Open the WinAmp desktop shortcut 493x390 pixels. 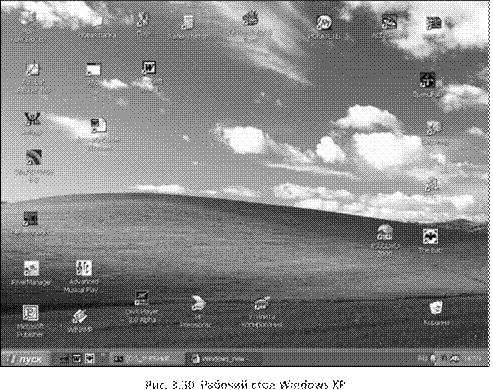click(x=79, y=317)
